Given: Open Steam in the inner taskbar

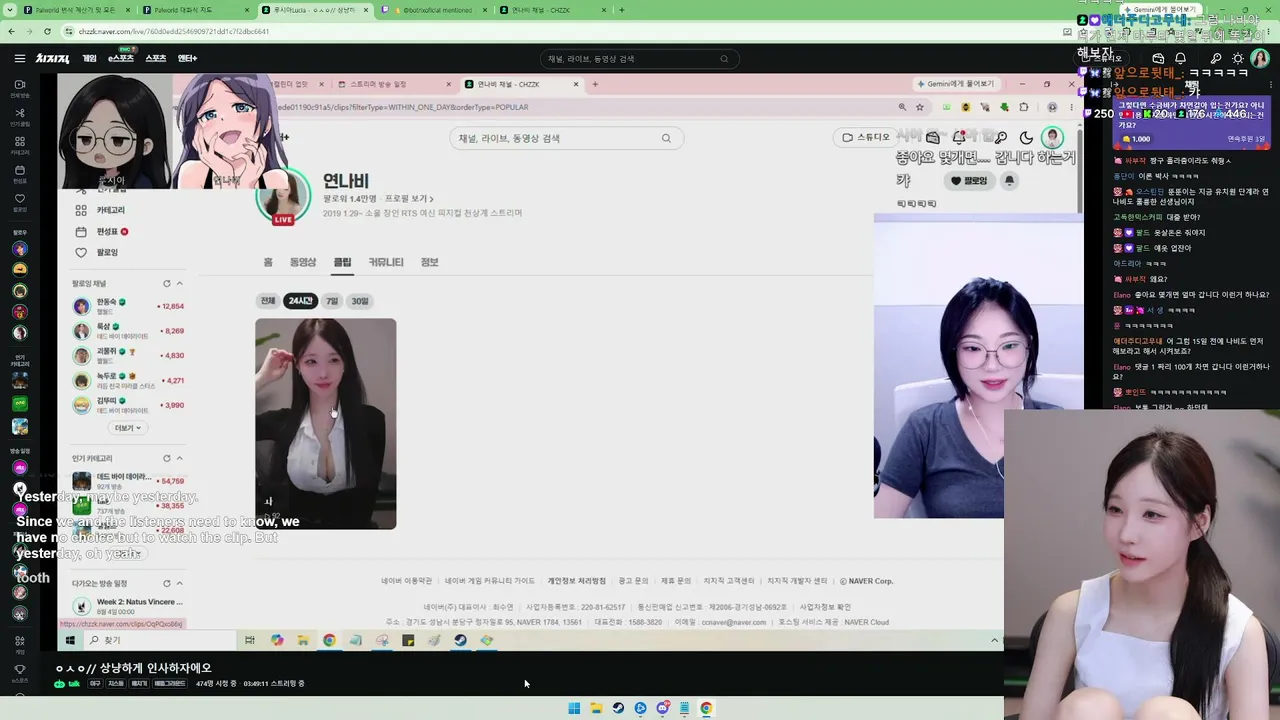Looking at the screenshot, I should [460, 640].
